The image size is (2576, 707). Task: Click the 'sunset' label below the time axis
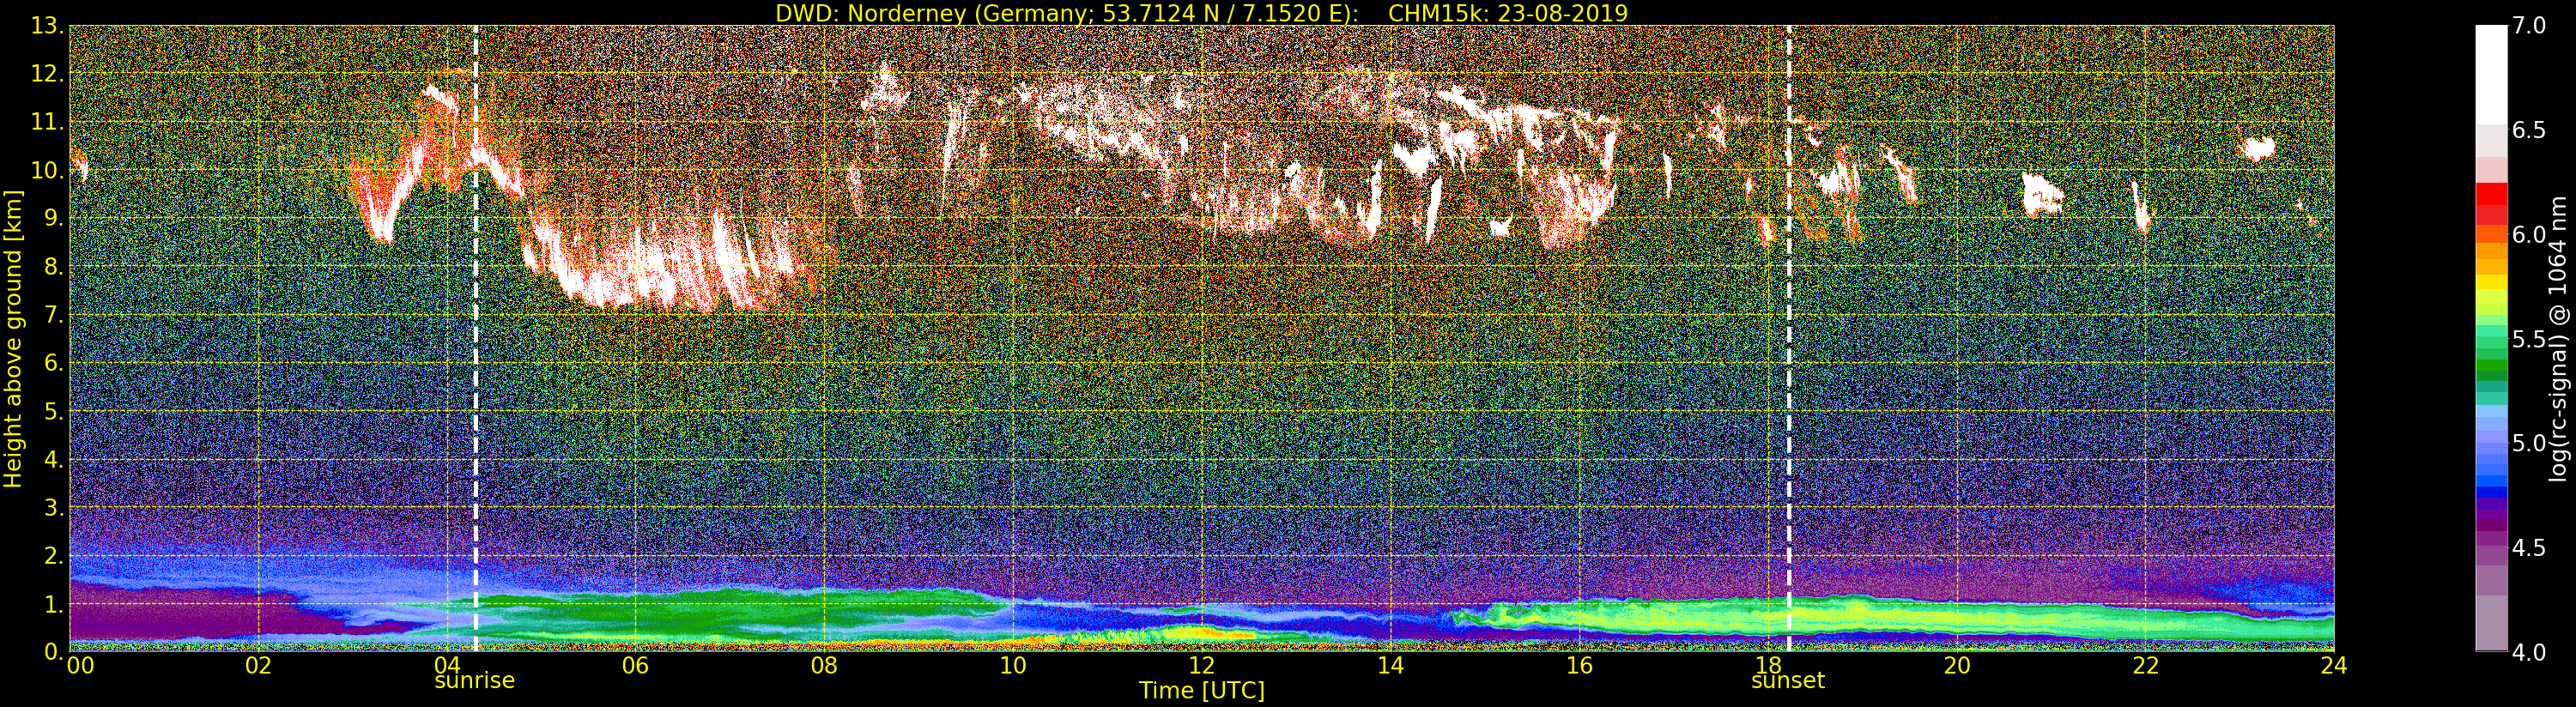tap(1788, 681)
